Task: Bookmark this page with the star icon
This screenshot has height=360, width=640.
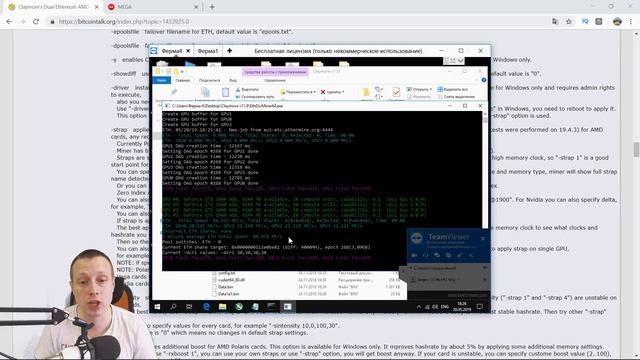Action: [x=569, y=22]
